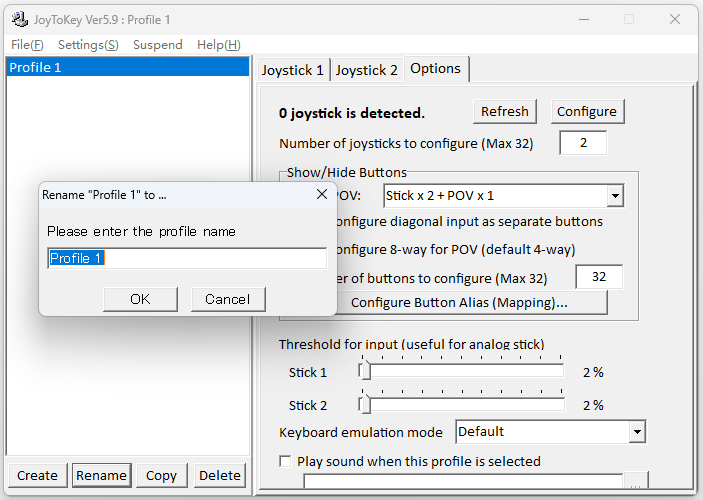Close the Rename profile dialog with X
Screen dimensions: 703x500
(322, 194)
